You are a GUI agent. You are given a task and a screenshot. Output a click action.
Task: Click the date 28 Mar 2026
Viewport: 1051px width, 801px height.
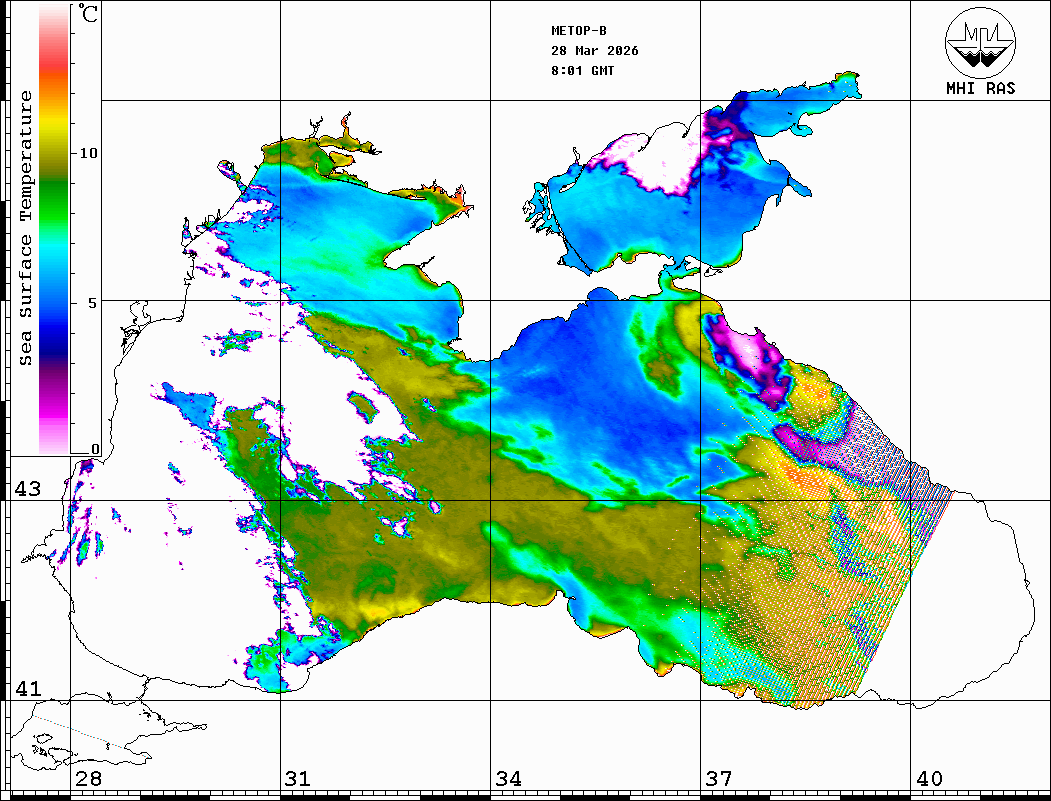595,51
